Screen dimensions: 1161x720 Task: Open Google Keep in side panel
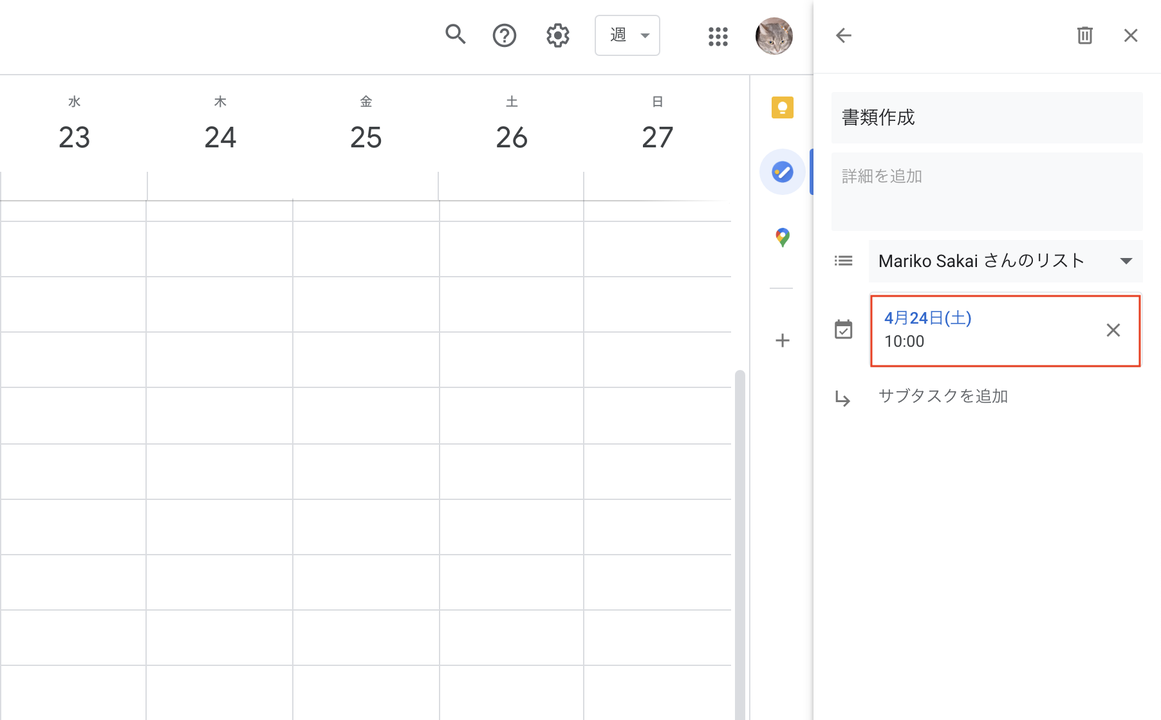[x=783, y=107]
